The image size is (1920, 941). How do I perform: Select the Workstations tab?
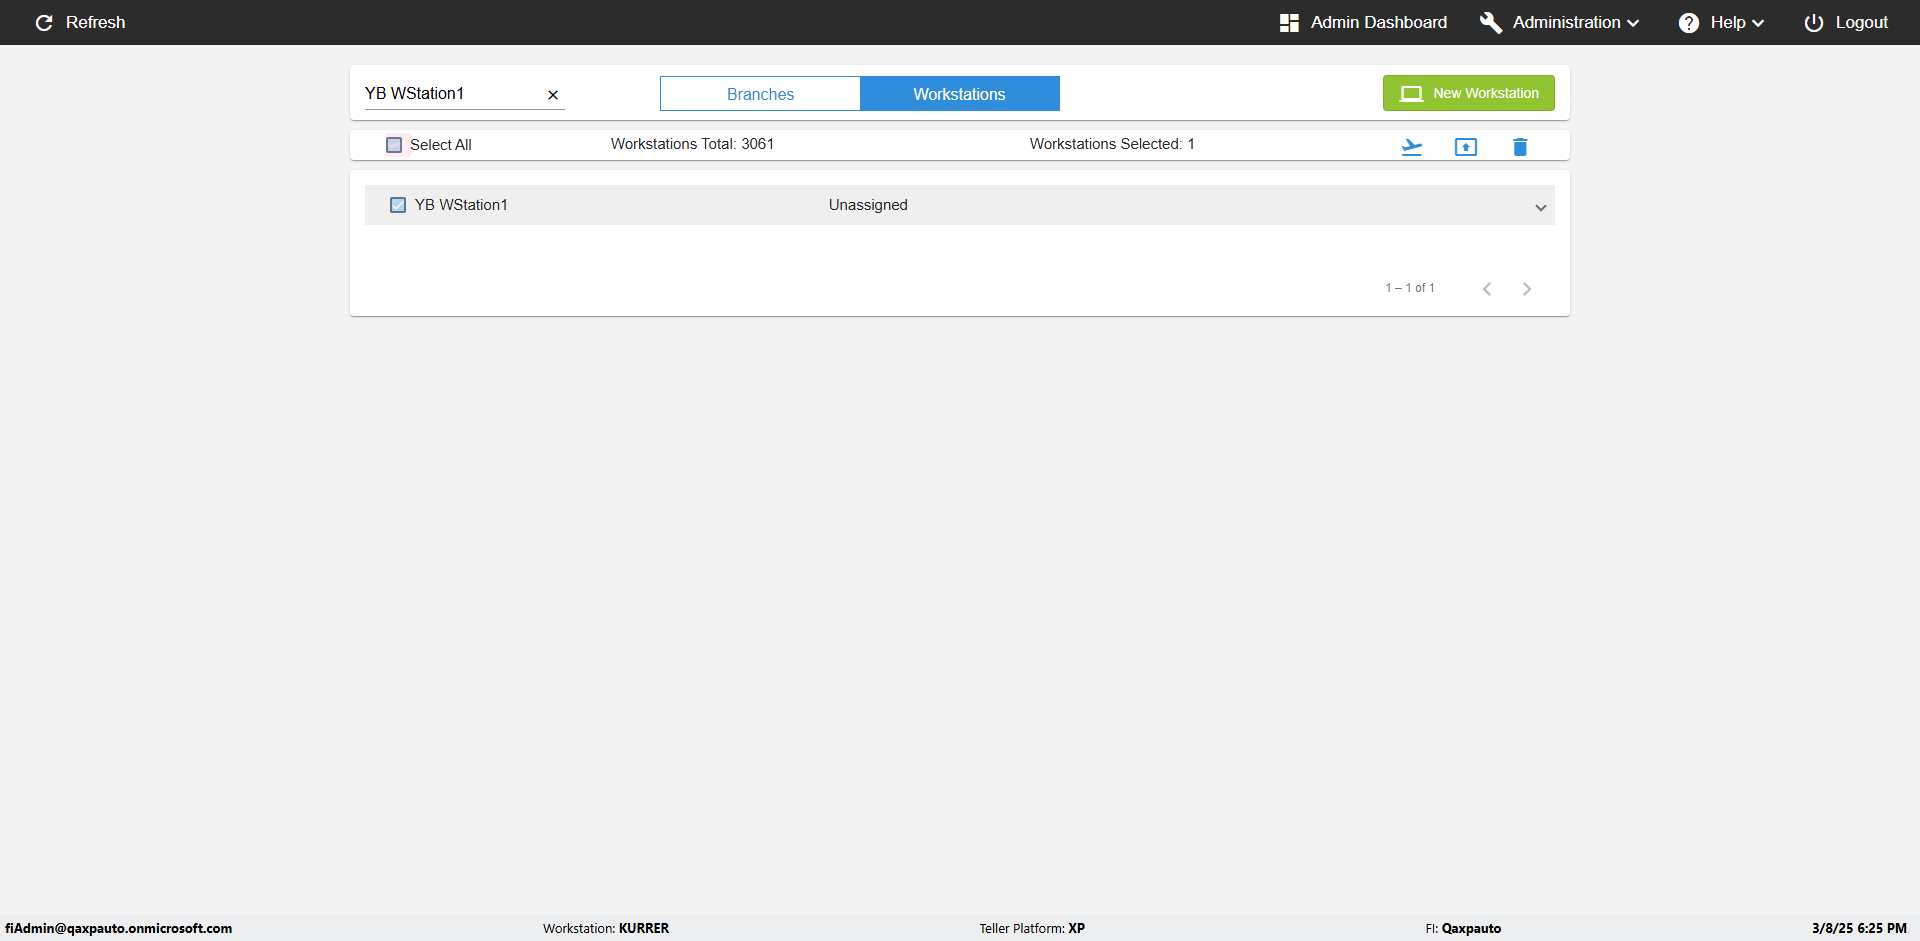click(960, 94)
